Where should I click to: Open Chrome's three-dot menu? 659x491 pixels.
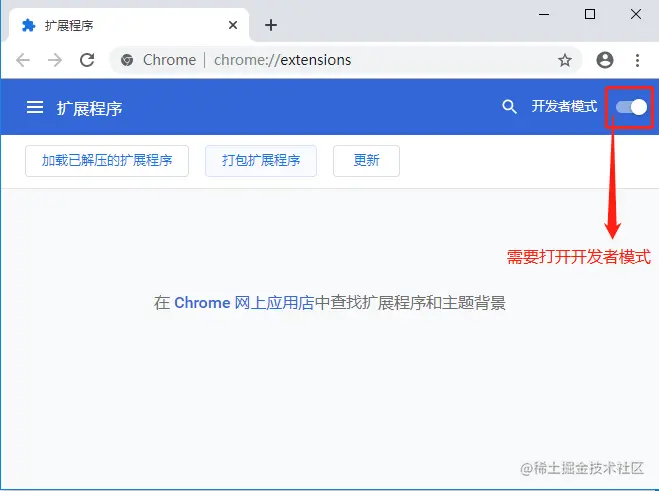point(638,61)
